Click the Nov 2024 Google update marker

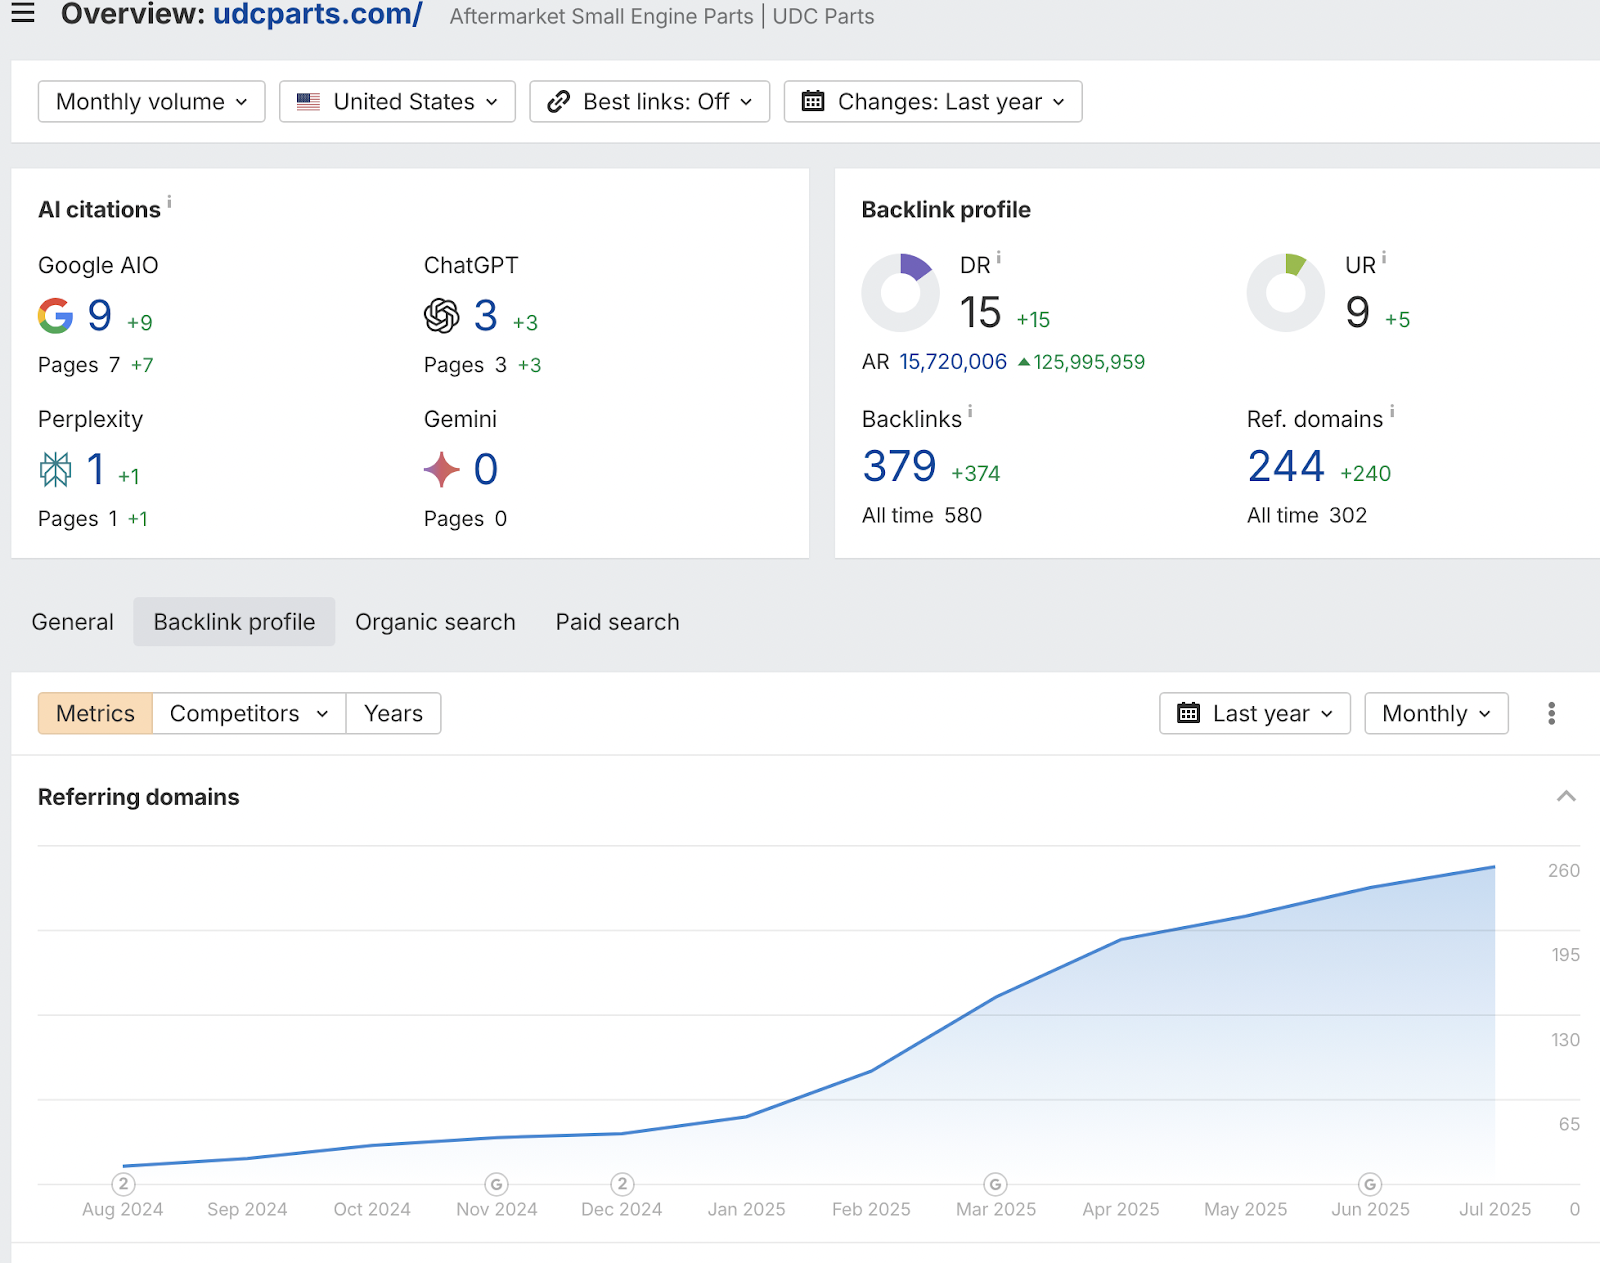497,1184
